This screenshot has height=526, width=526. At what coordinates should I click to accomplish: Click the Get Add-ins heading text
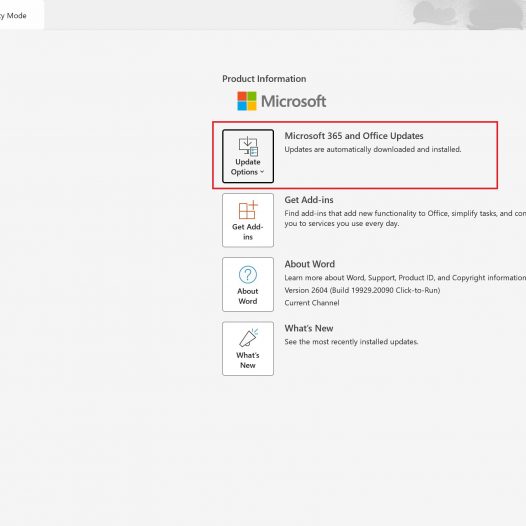(x=309, y=200)
